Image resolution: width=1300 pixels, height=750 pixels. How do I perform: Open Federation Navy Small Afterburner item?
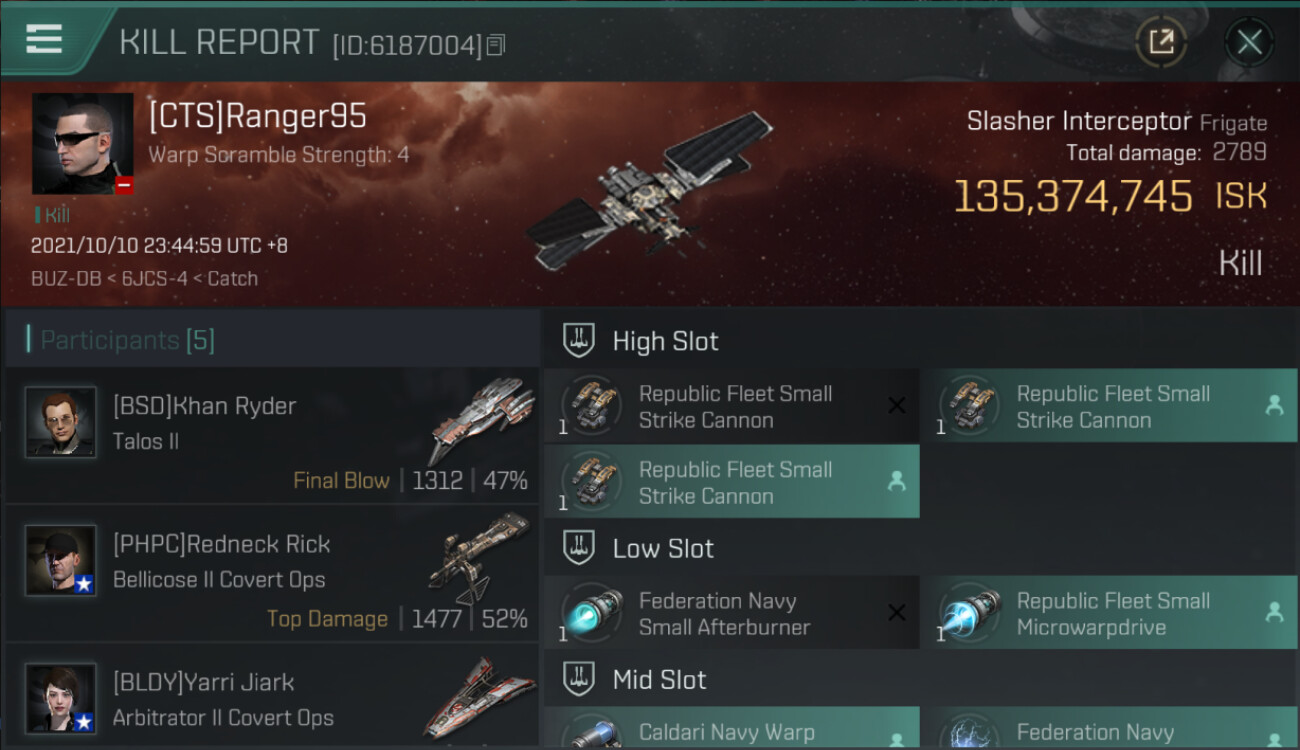[731, 614]
